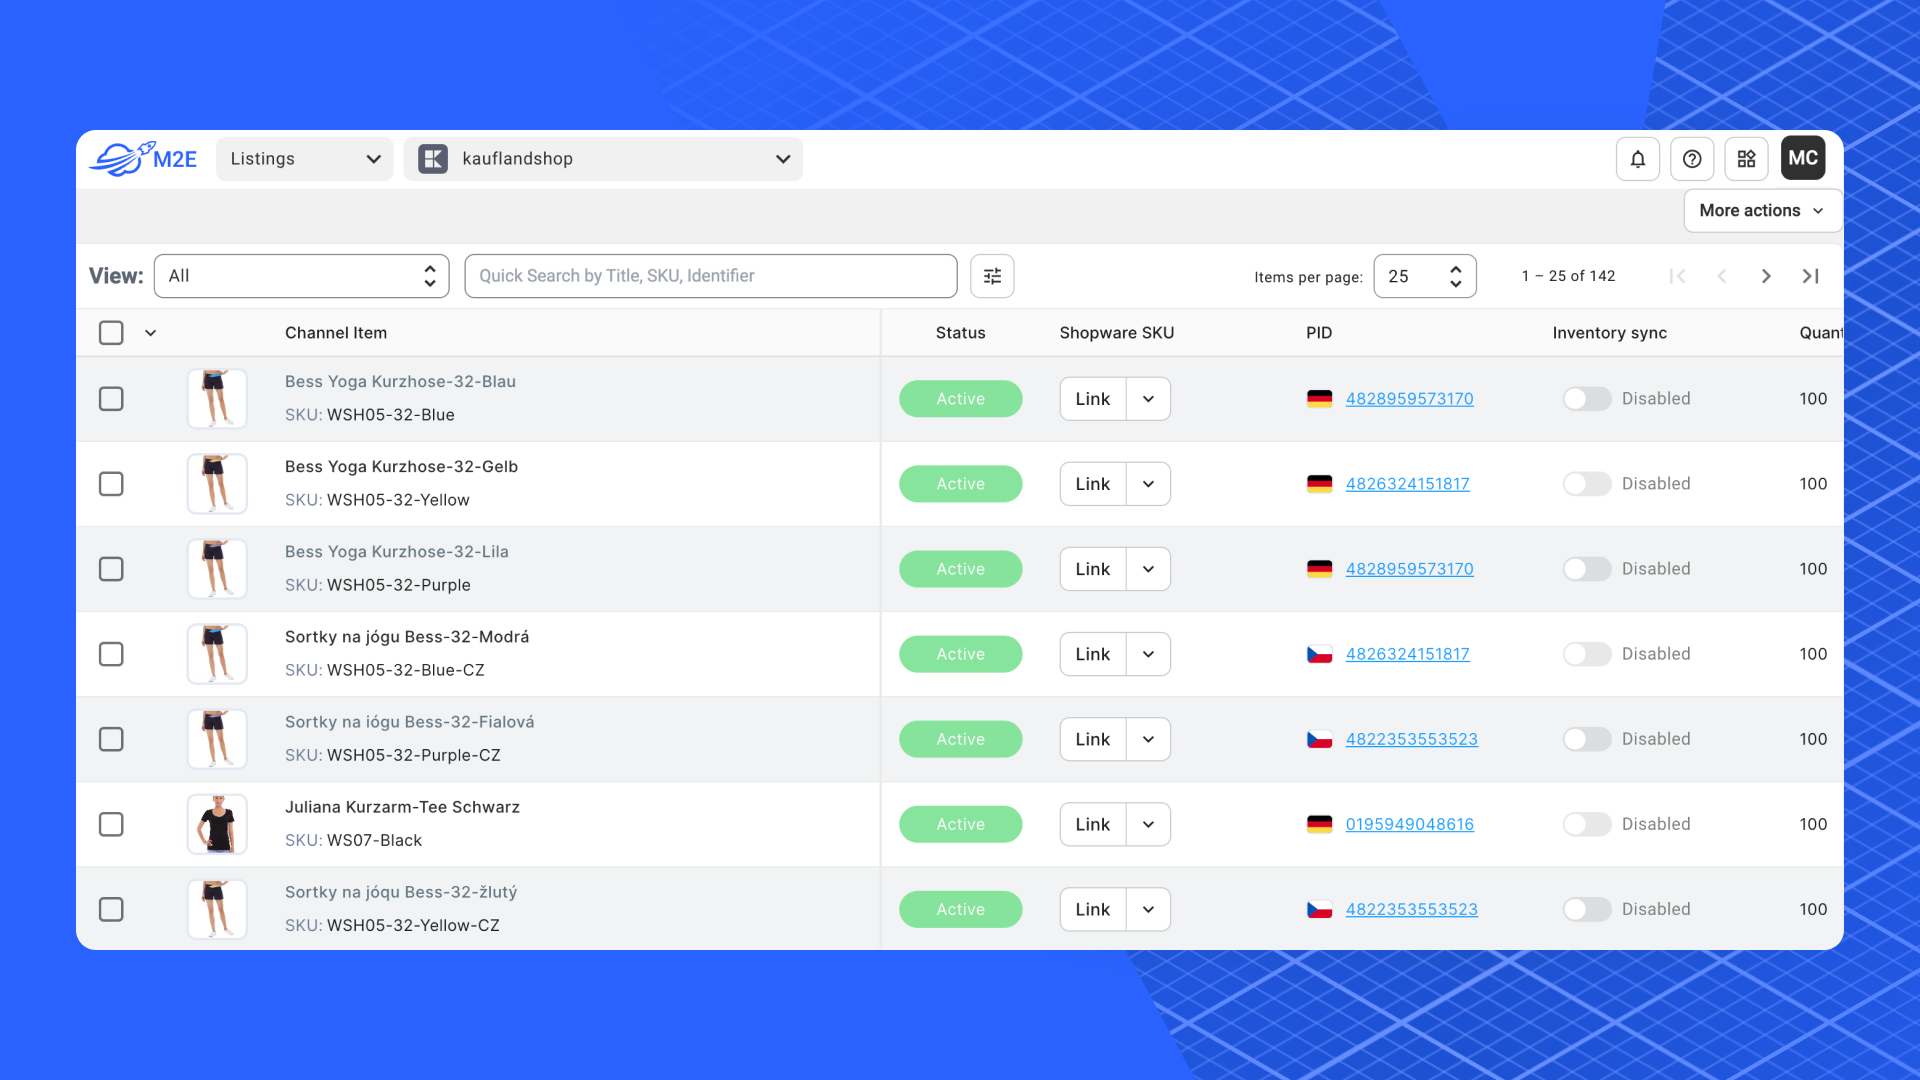Open PID link 4828959573170 for Bess Yoga Kurzhose-32-Blau

pos(1409,398)
